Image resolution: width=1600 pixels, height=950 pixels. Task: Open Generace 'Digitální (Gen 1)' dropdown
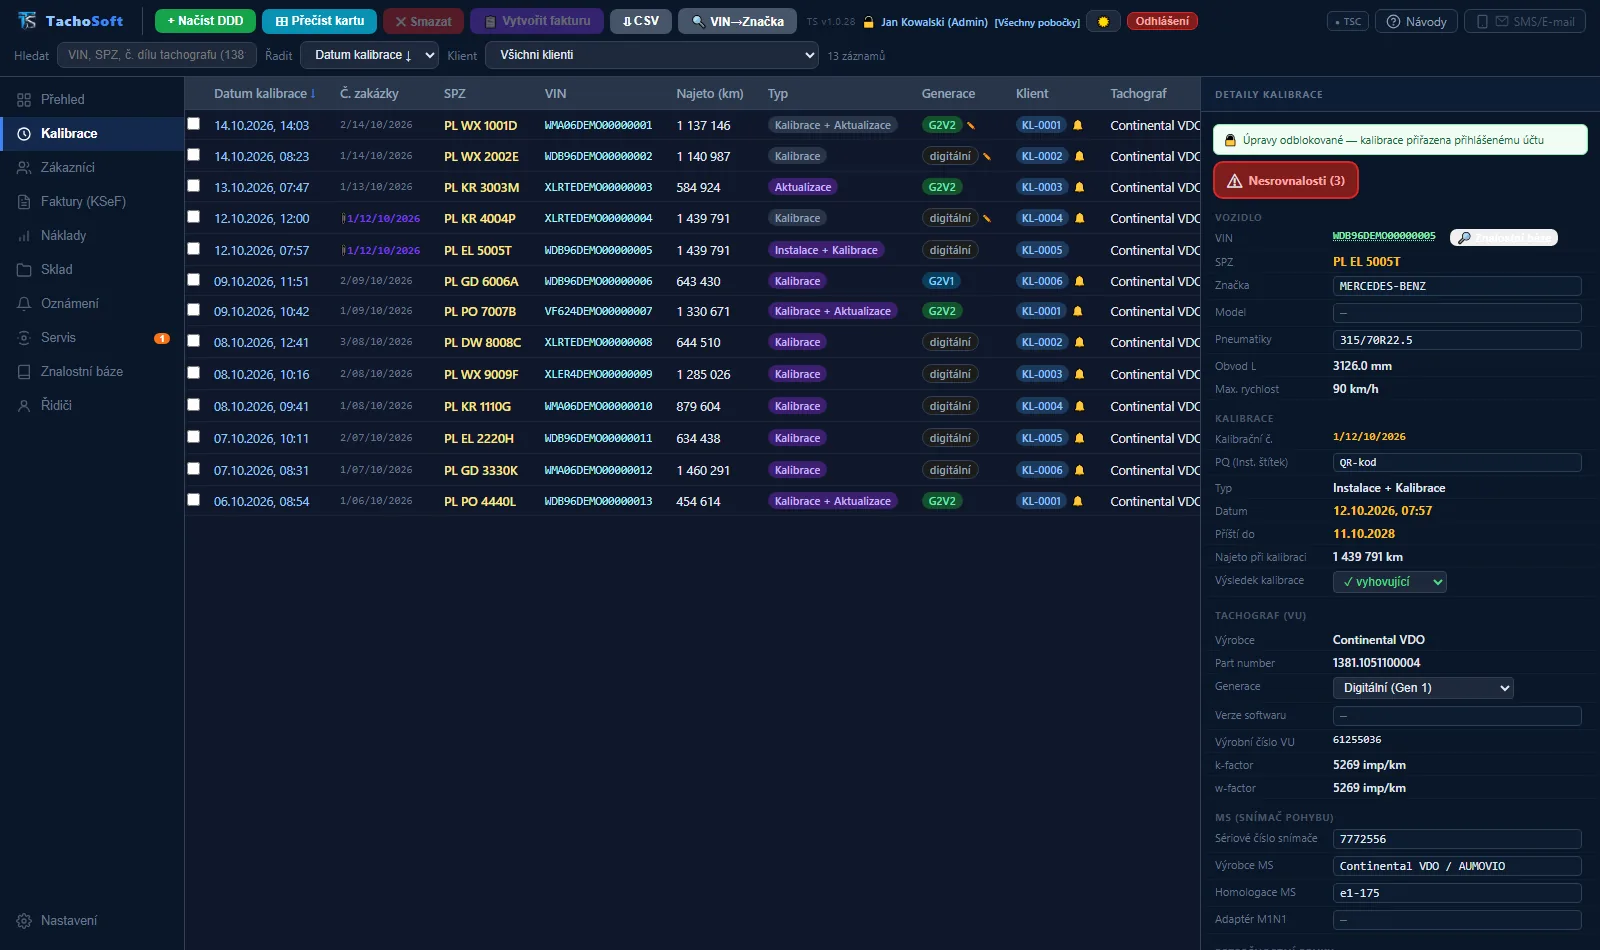pyautogui.click(x=1423, y=688)
